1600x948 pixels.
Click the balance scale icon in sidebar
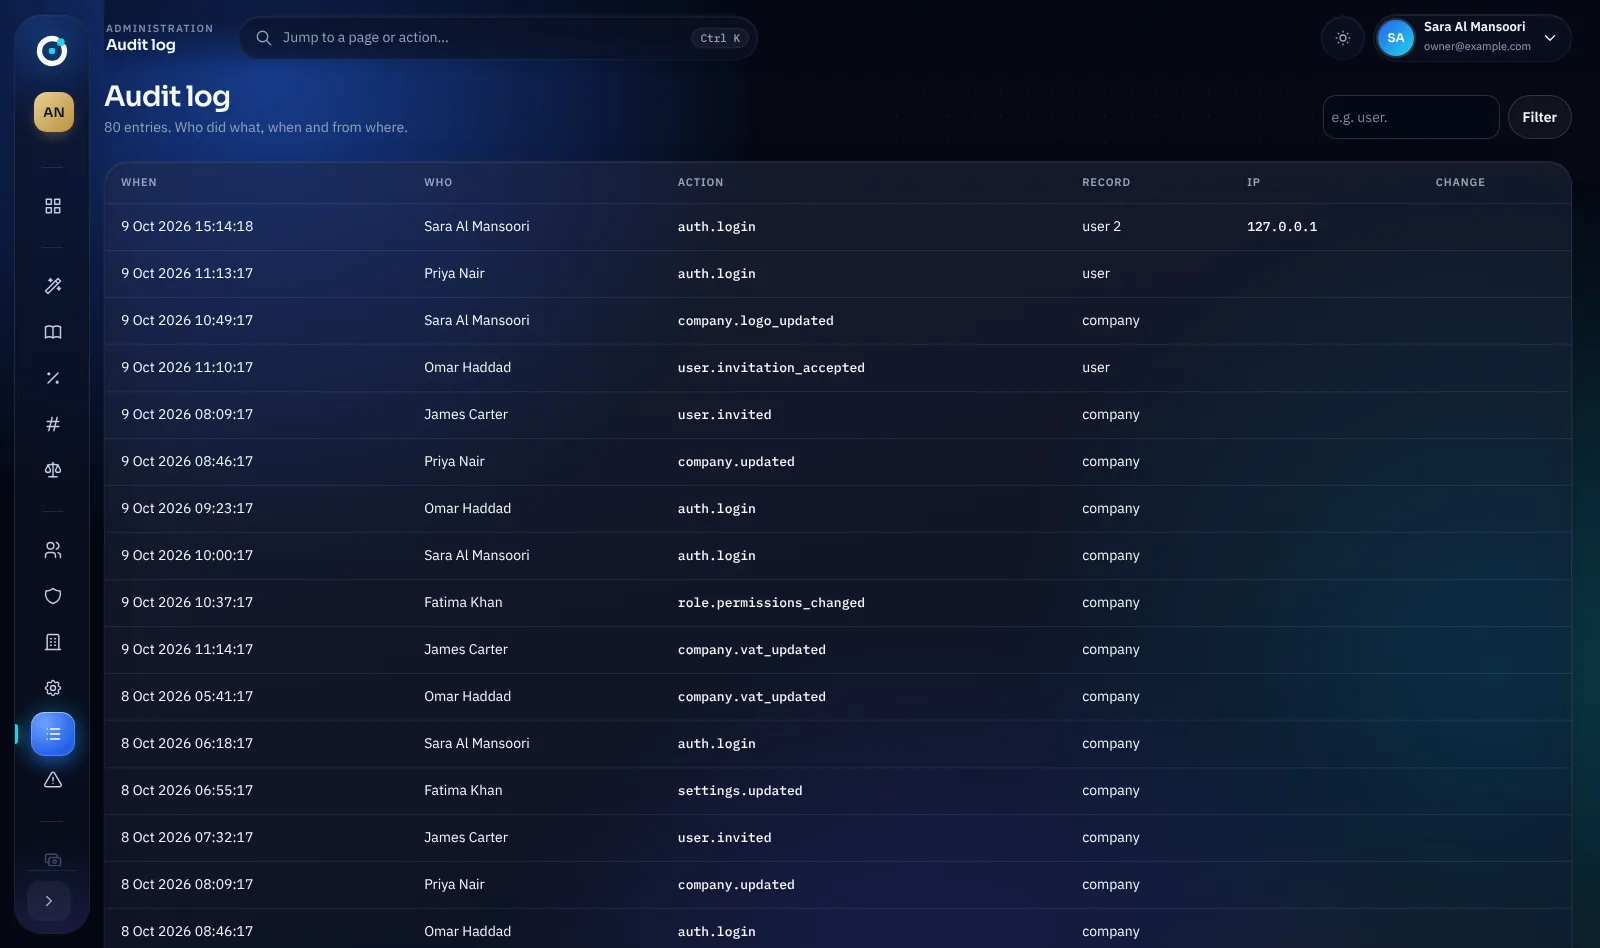coord(53,470)
